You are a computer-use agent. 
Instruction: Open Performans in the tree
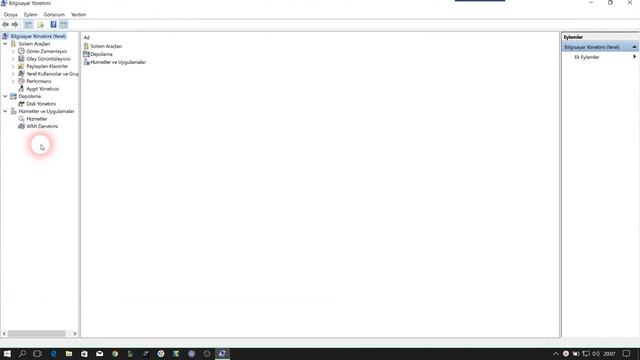[x=39, y=81]
